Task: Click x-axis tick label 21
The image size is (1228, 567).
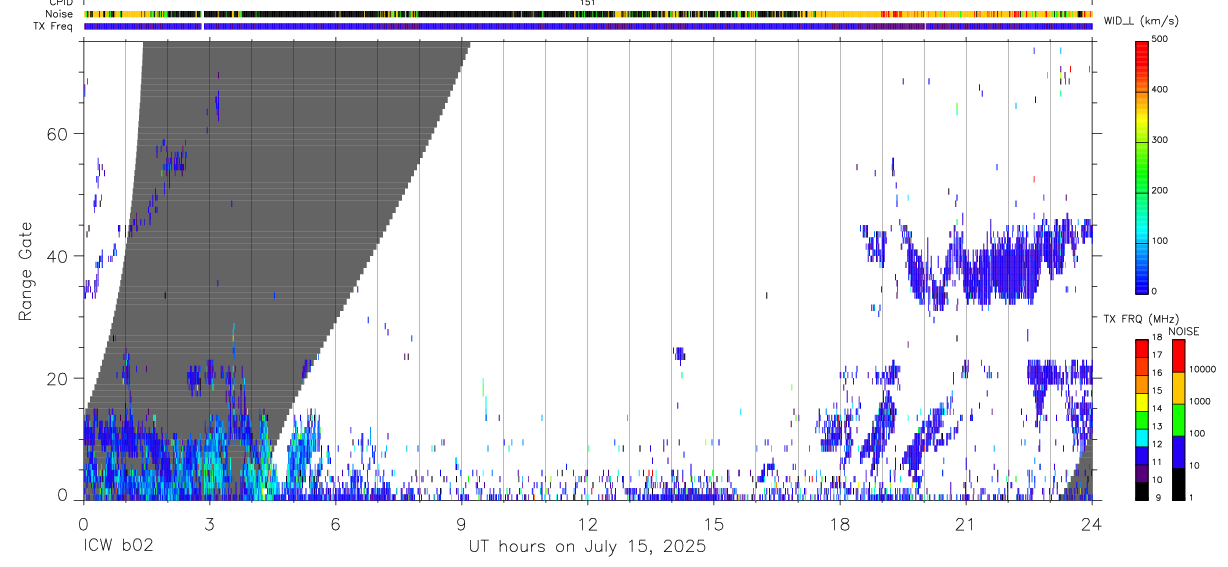Action: 966,523
